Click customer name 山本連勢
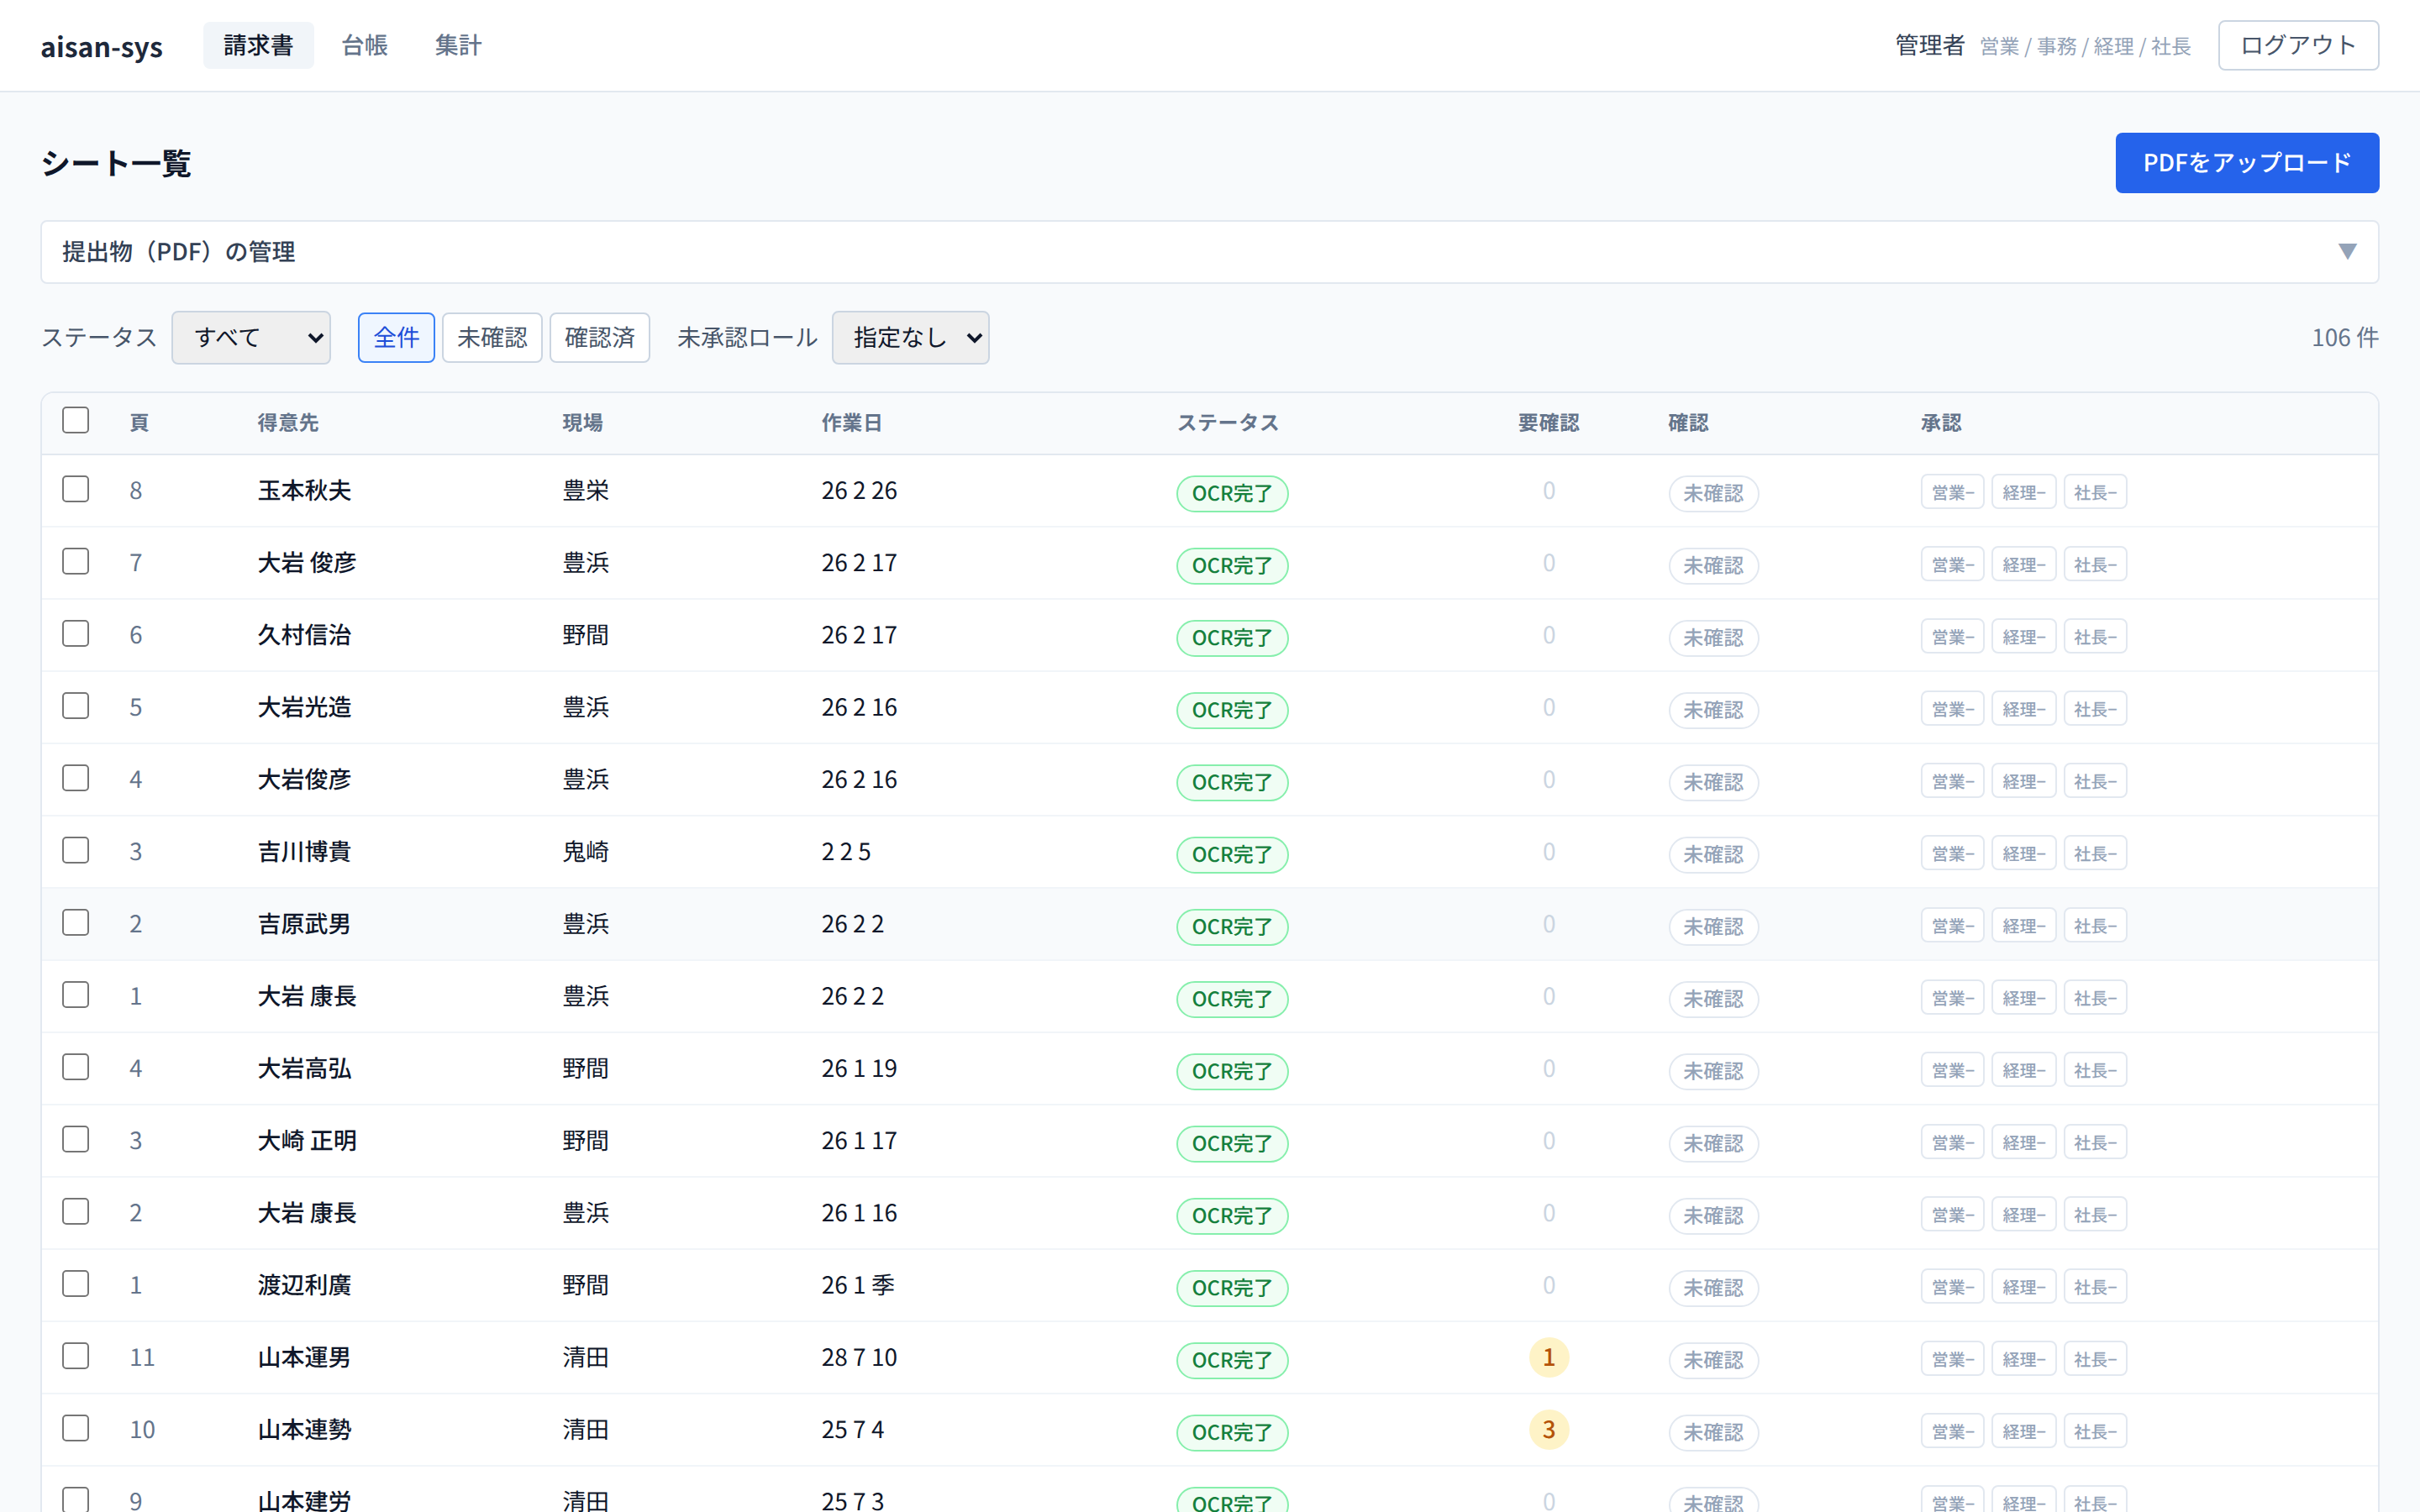 (304, 1429)
